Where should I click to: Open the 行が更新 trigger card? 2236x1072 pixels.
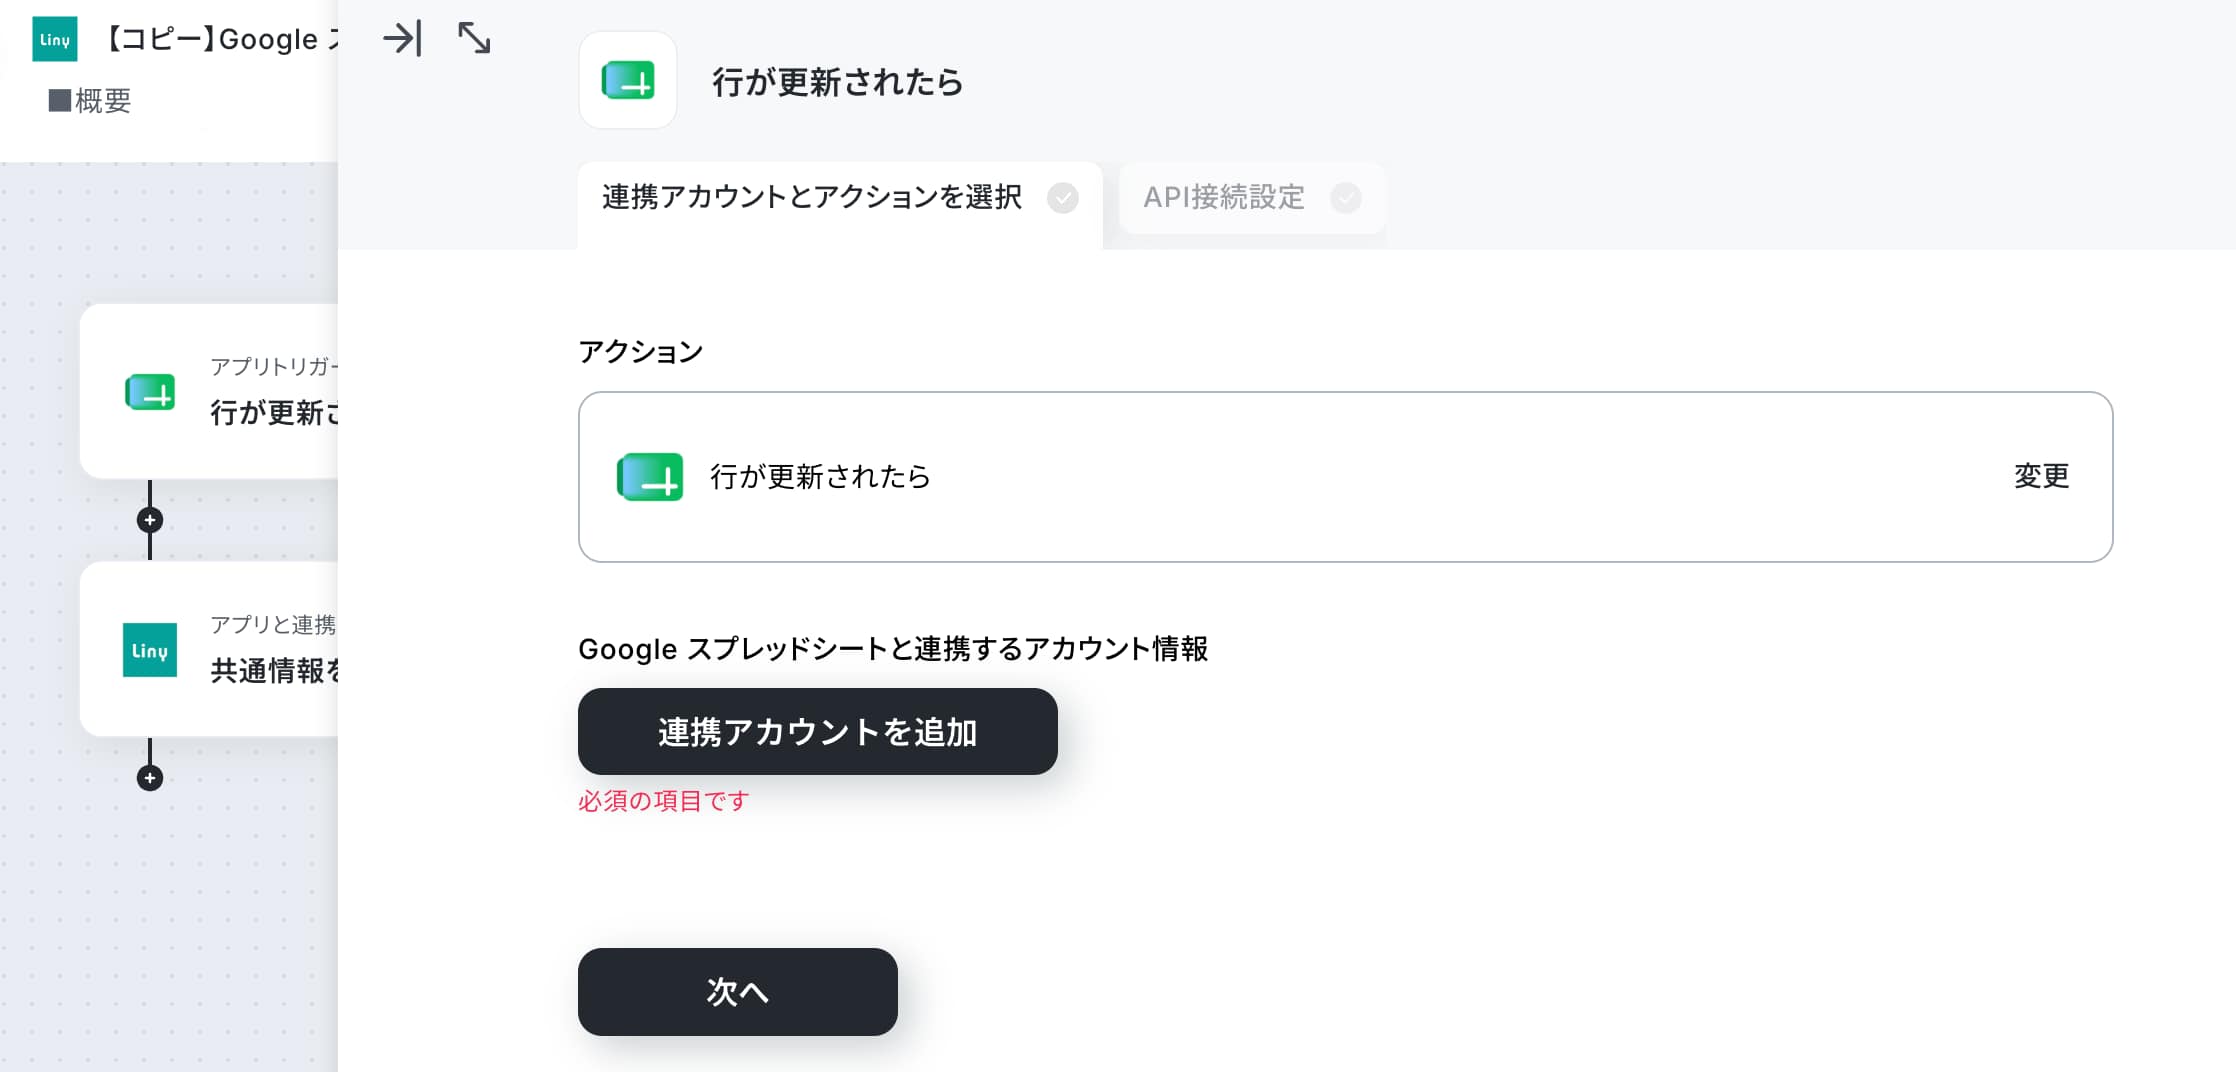209,392
